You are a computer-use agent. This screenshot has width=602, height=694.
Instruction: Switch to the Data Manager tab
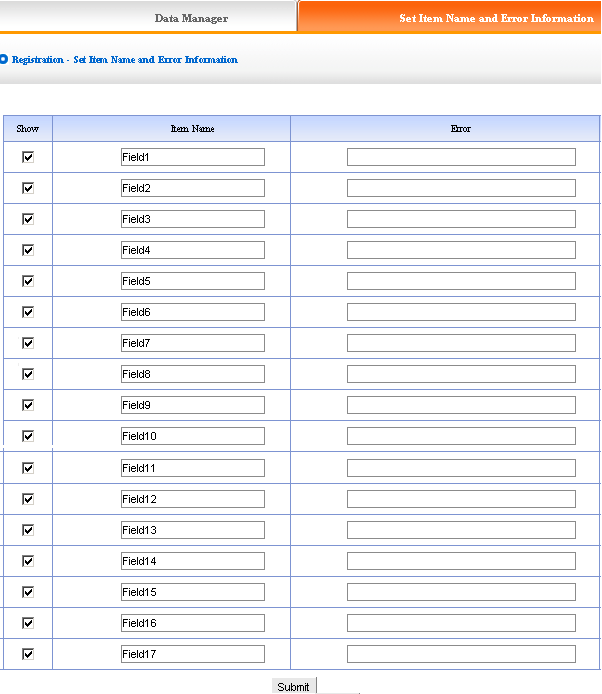tap(148, 16)
